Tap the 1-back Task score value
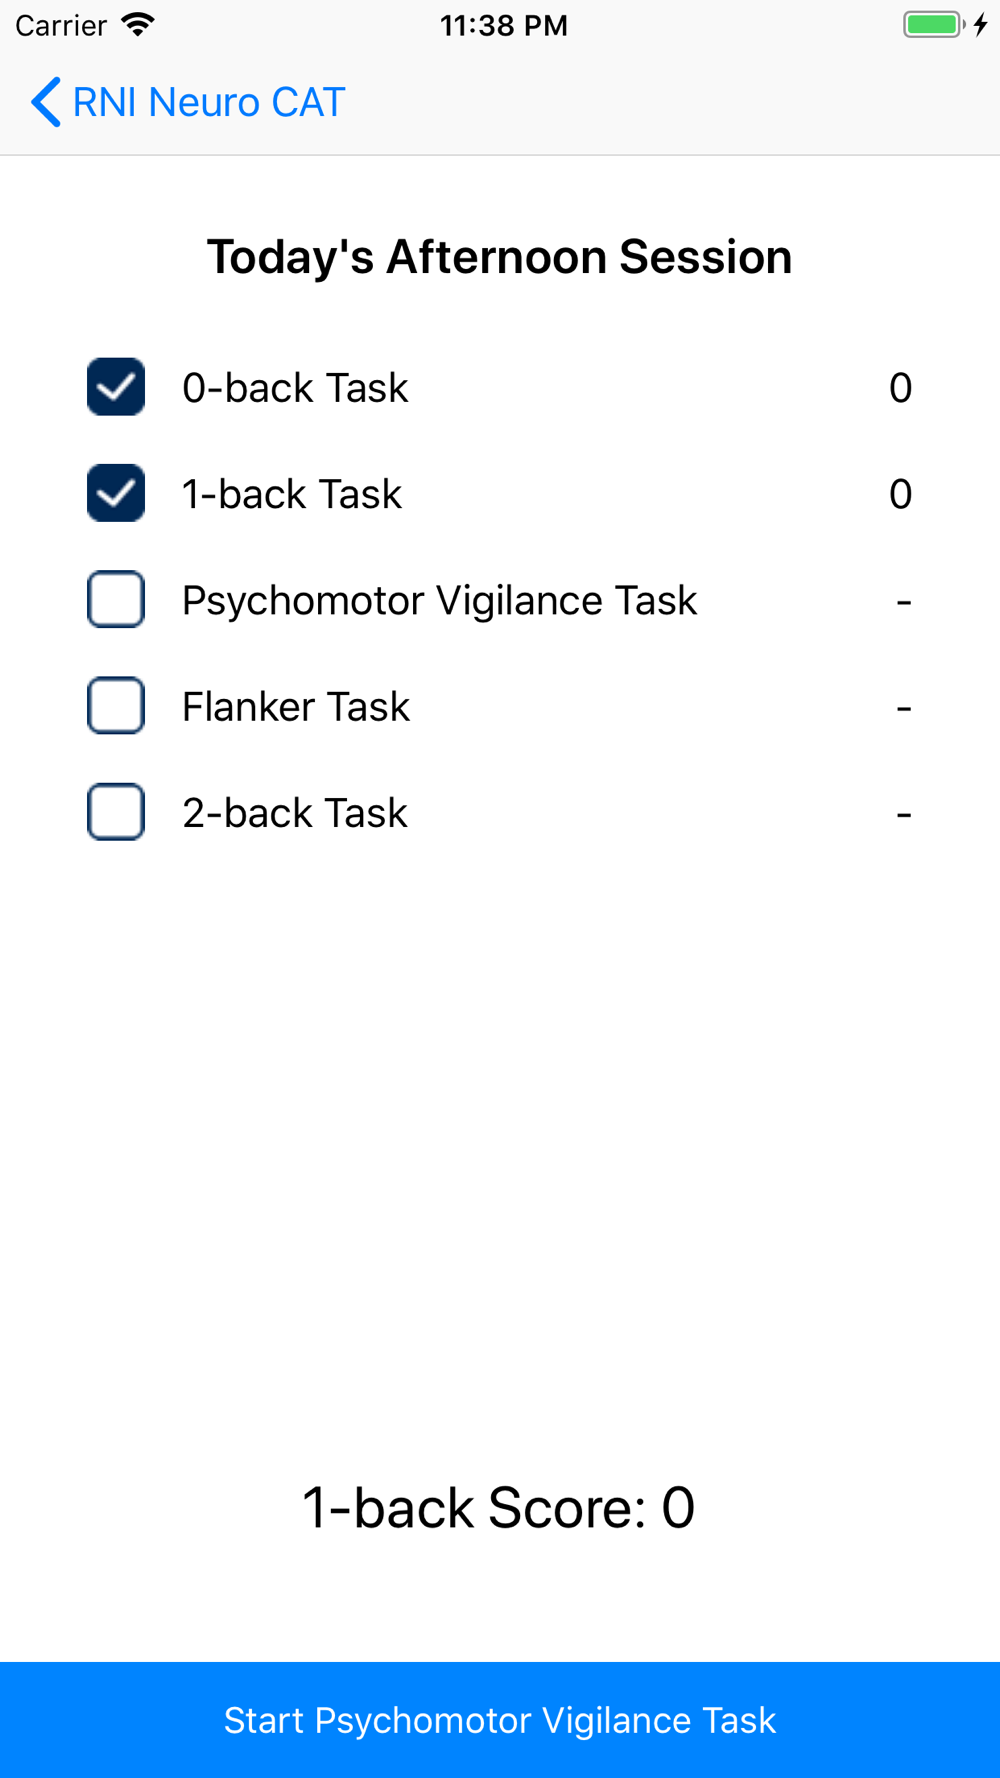The height and width of the screenshot is (1778, 1000). (x=900, y=494)
